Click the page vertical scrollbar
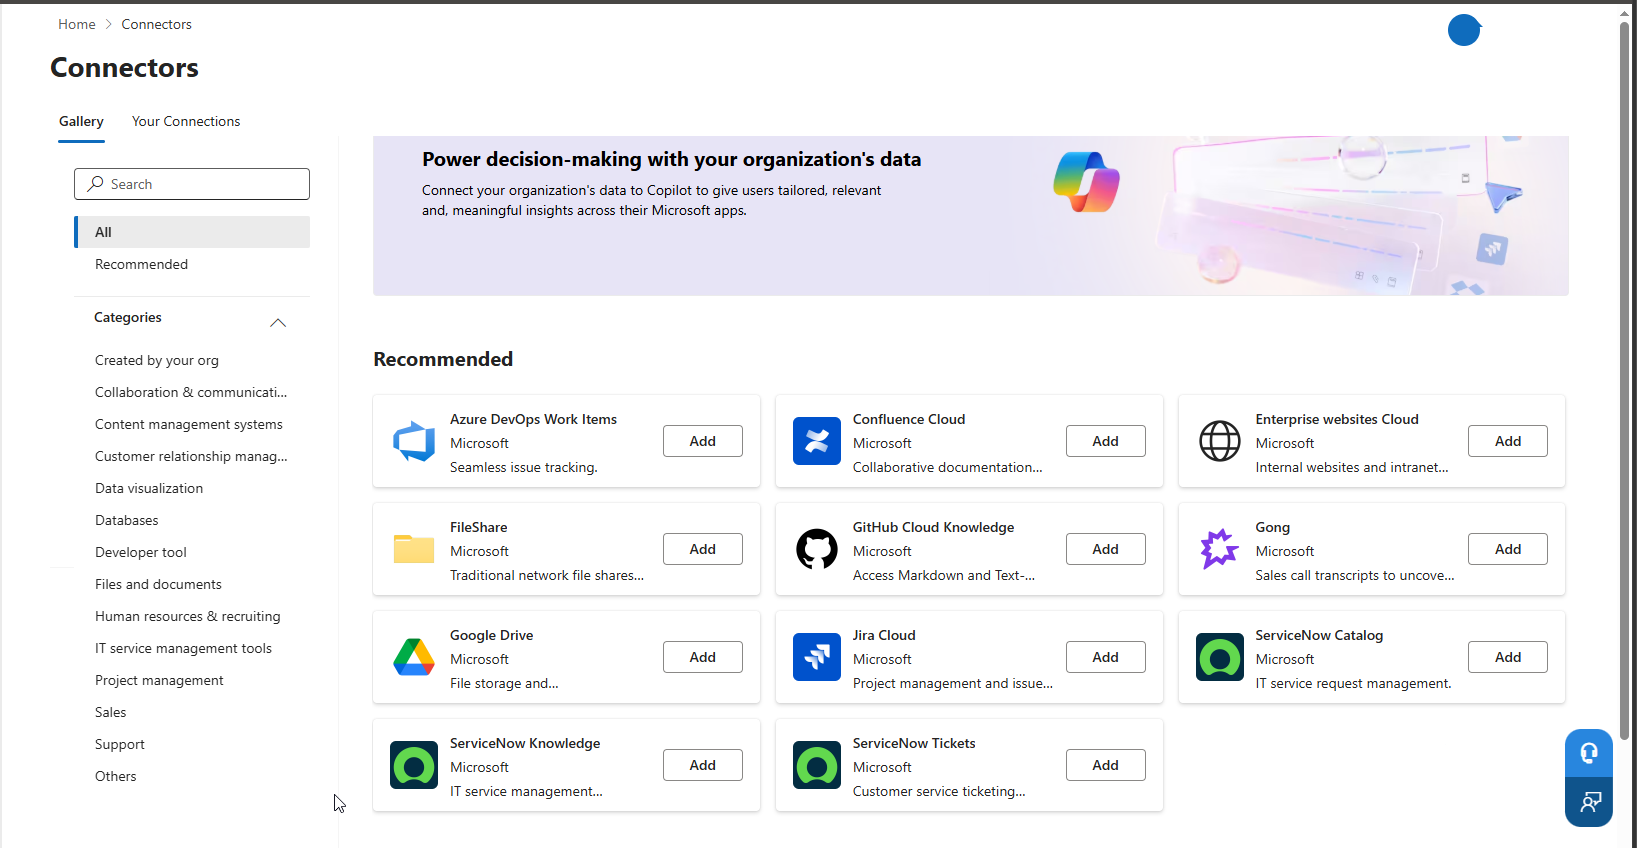1637x848 pixels. tap(1625, 380)
